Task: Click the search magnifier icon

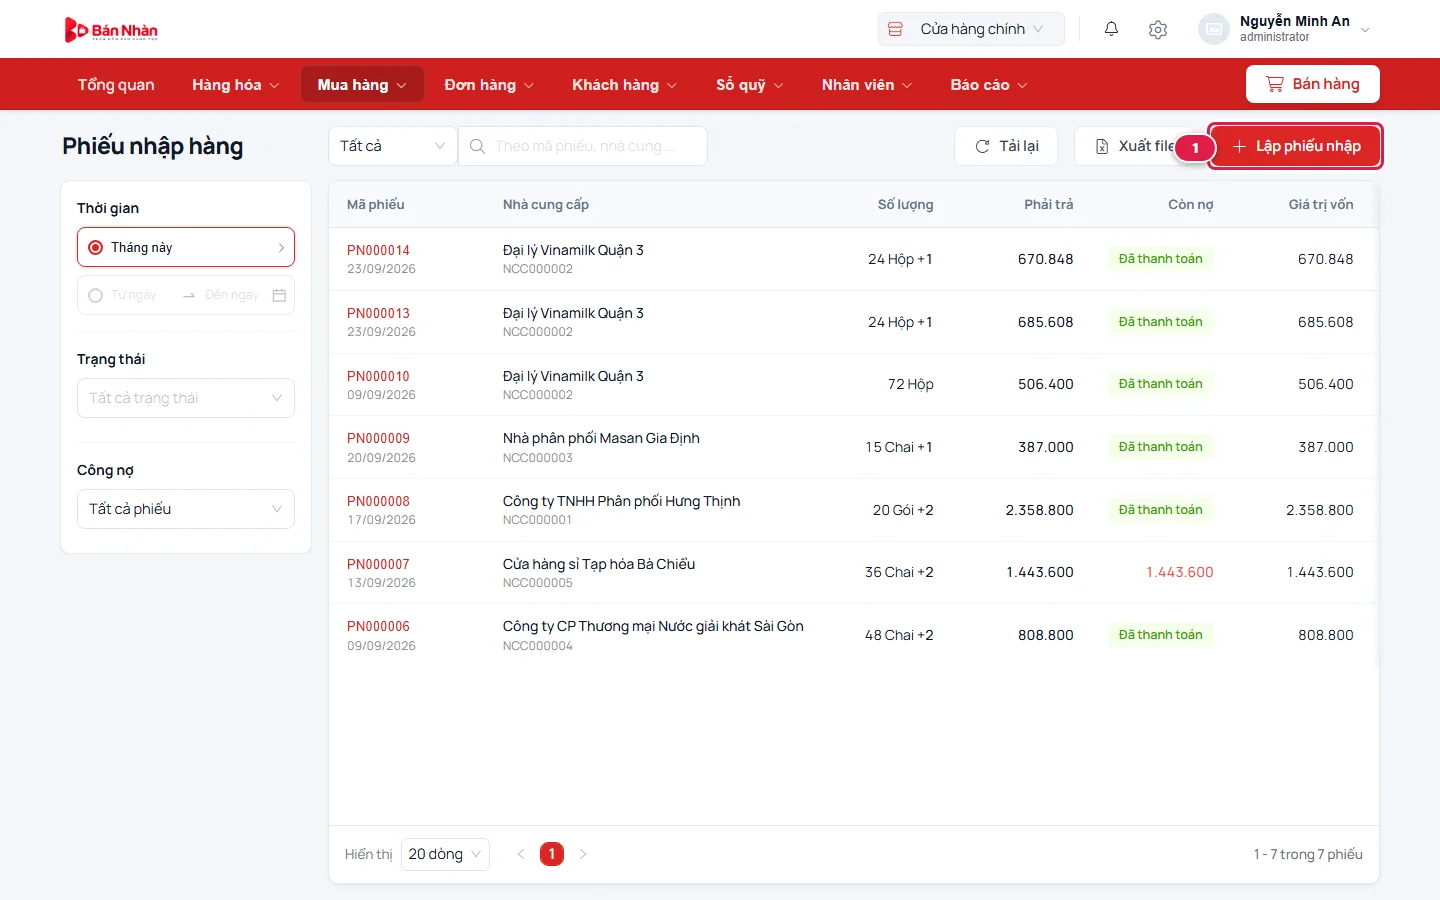Action: [477, 146]
